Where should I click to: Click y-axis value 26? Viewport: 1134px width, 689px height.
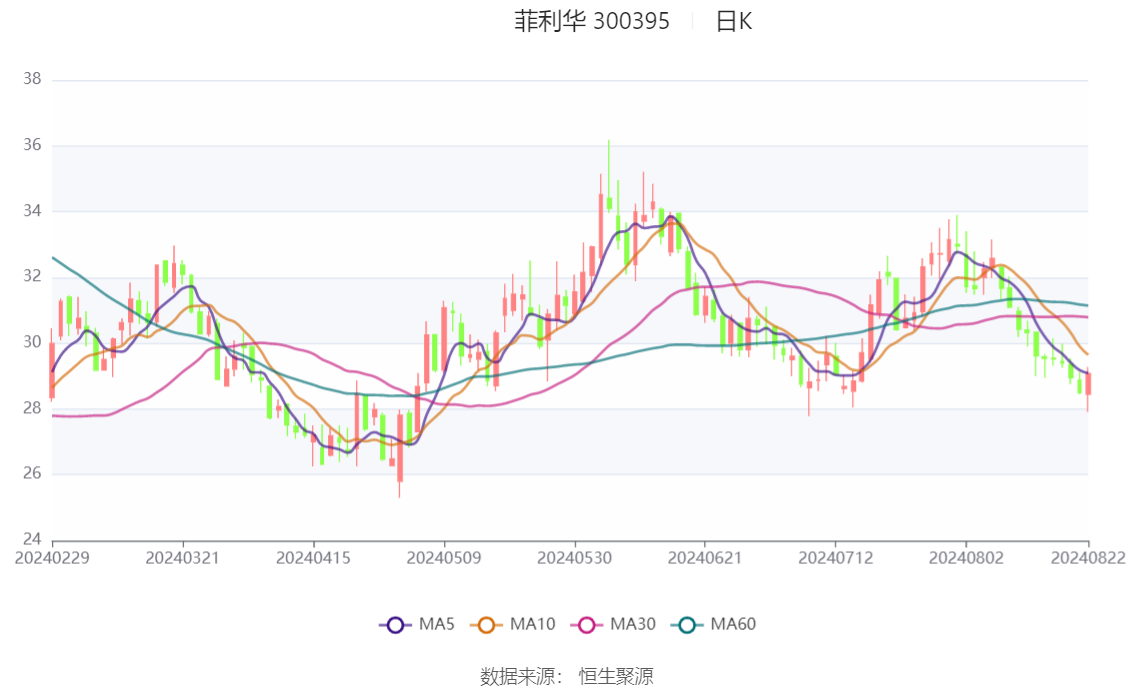[x=32, y=474]
